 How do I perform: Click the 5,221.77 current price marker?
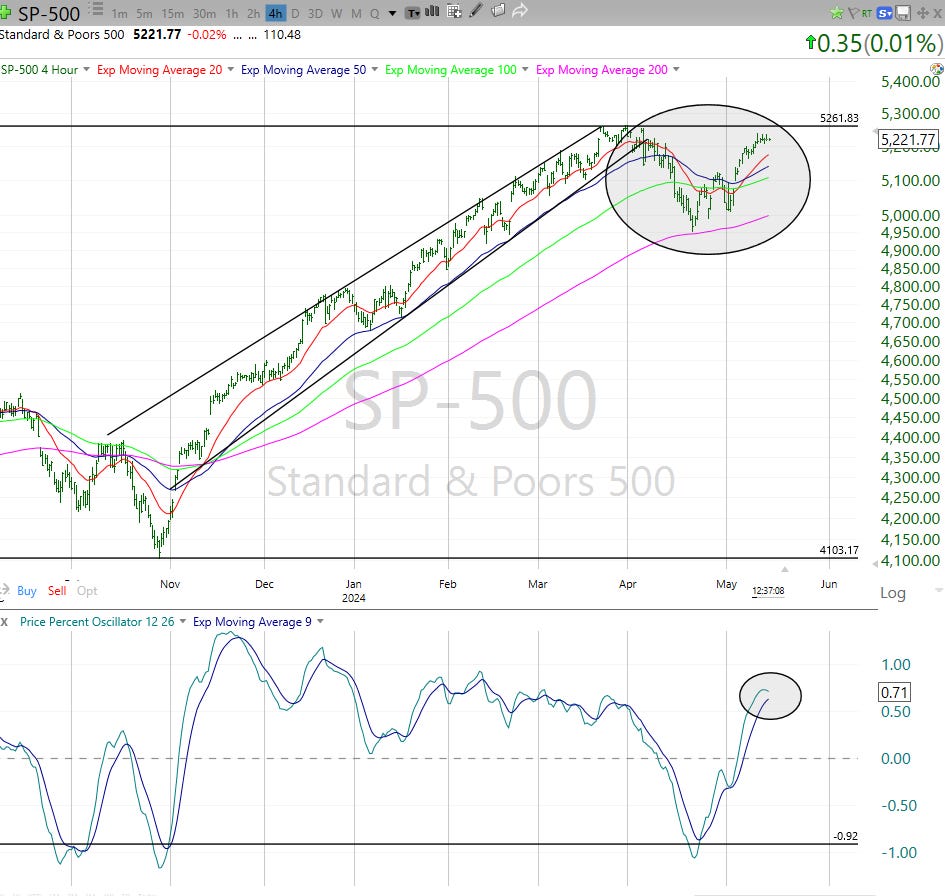coord(908,140)
